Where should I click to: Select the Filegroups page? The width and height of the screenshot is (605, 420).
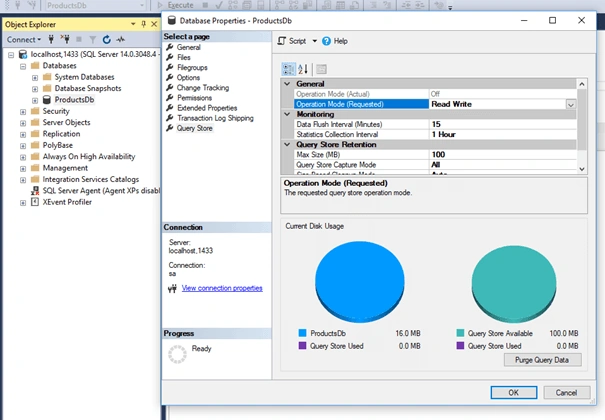[x=192, y=67]
